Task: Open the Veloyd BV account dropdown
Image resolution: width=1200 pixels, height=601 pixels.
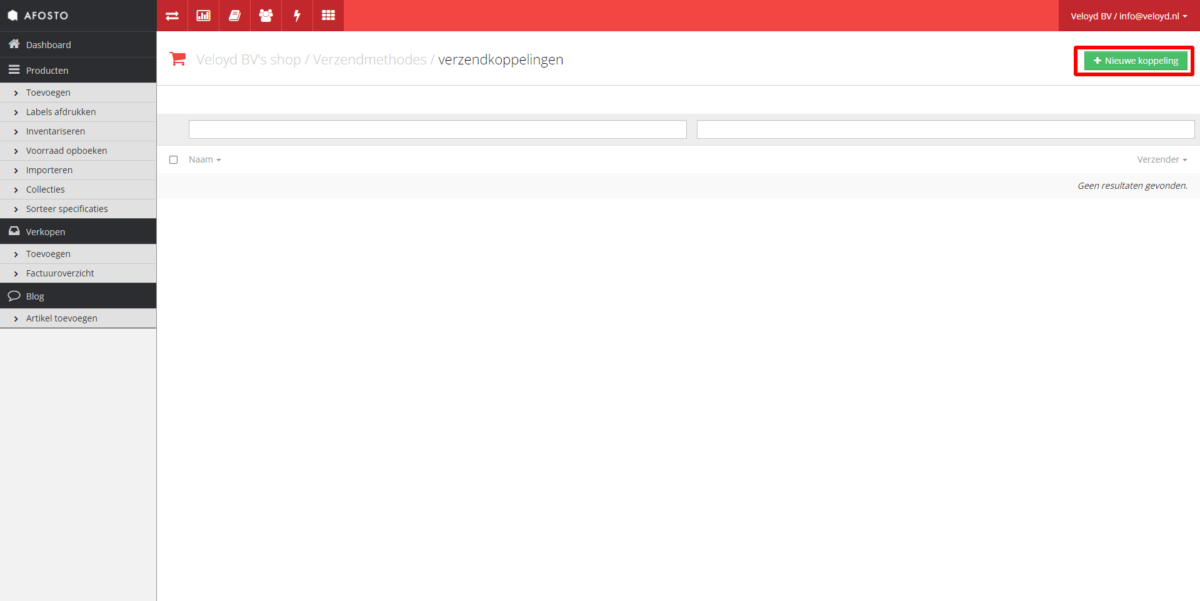Action: [1128, 15]
